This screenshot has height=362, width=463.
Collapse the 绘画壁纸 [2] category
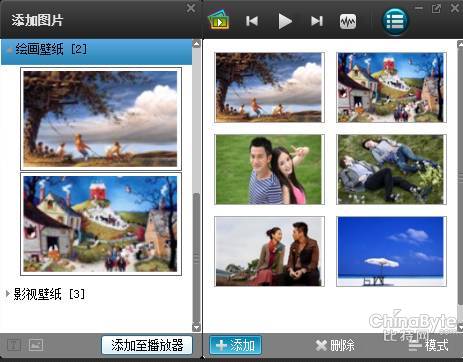97,52
